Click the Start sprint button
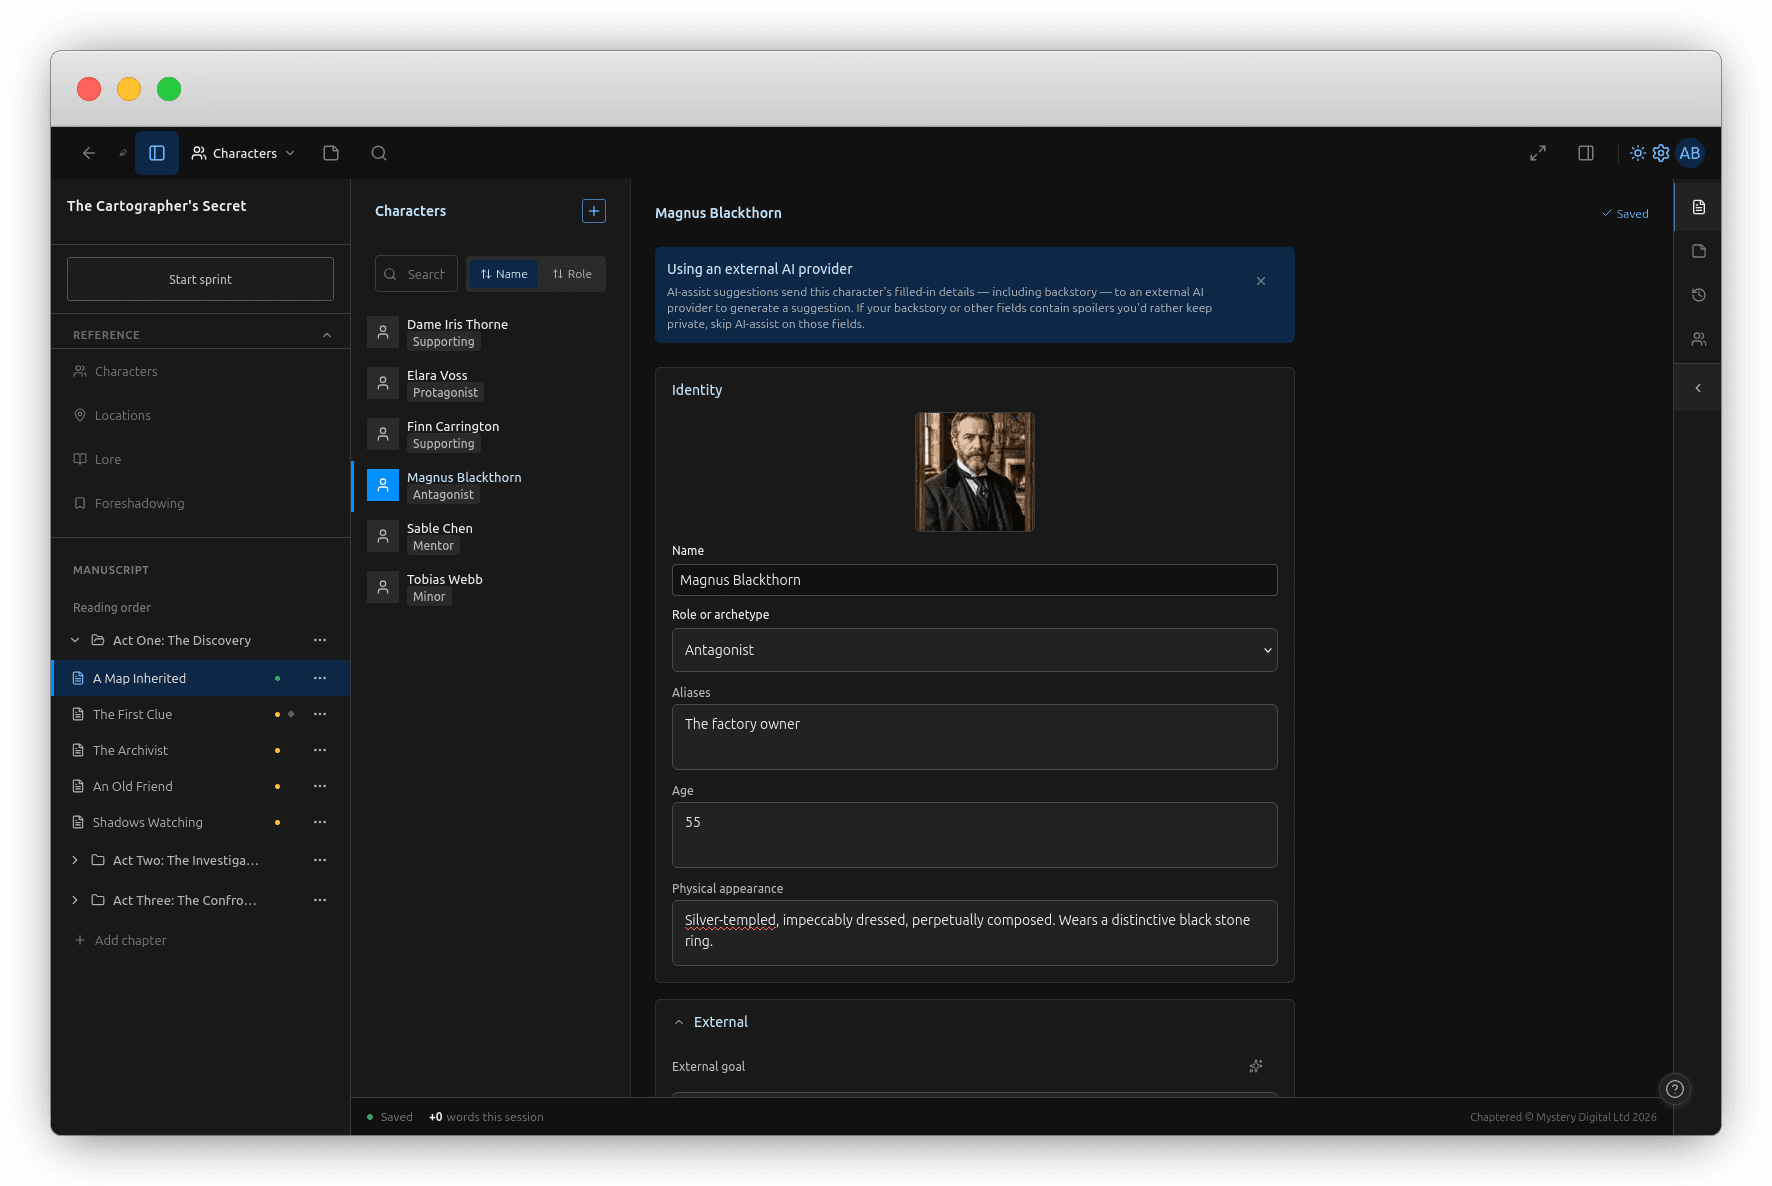Image resolution: width=1772 pixels, height=1186 pixels. coord(200,279)
